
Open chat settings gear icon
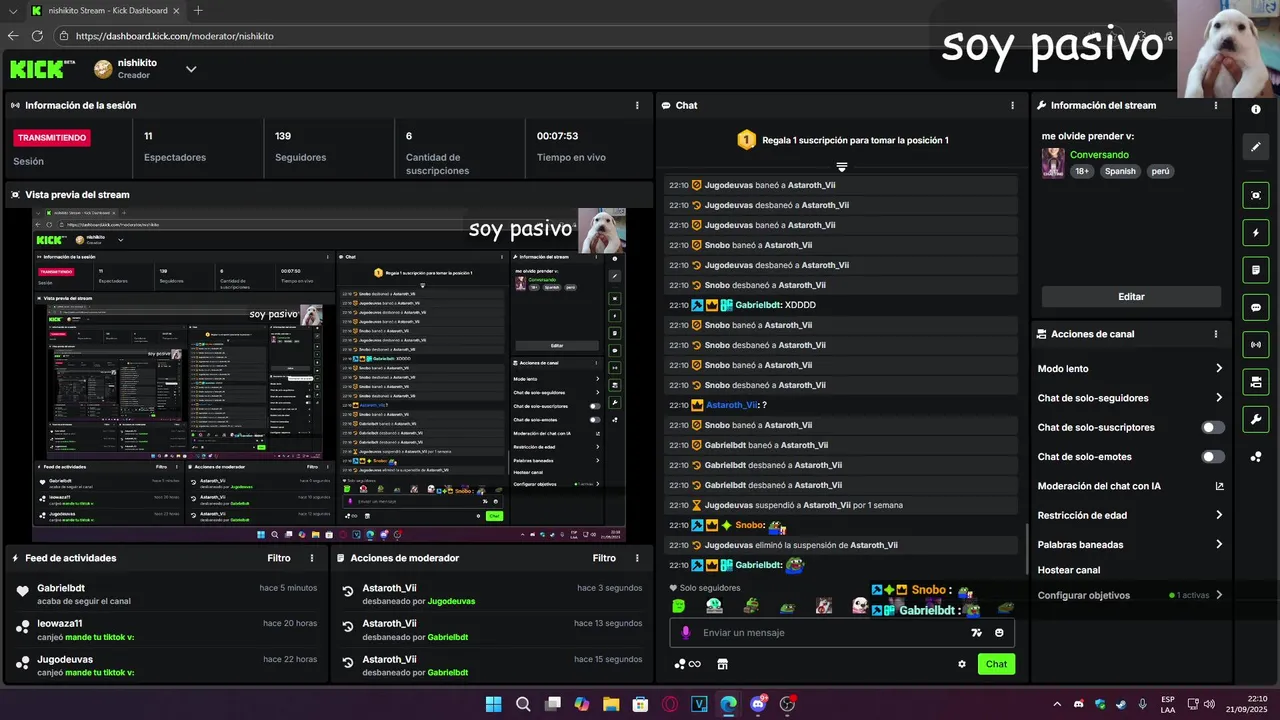click(x=962, y=664)
